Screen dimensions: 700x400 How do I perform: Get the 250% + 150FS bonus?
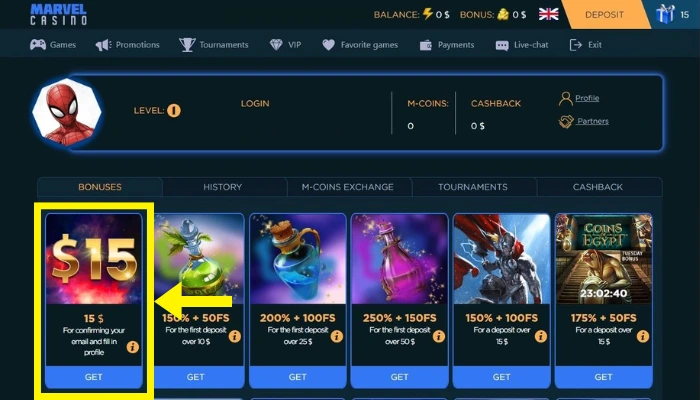point(400,377)
